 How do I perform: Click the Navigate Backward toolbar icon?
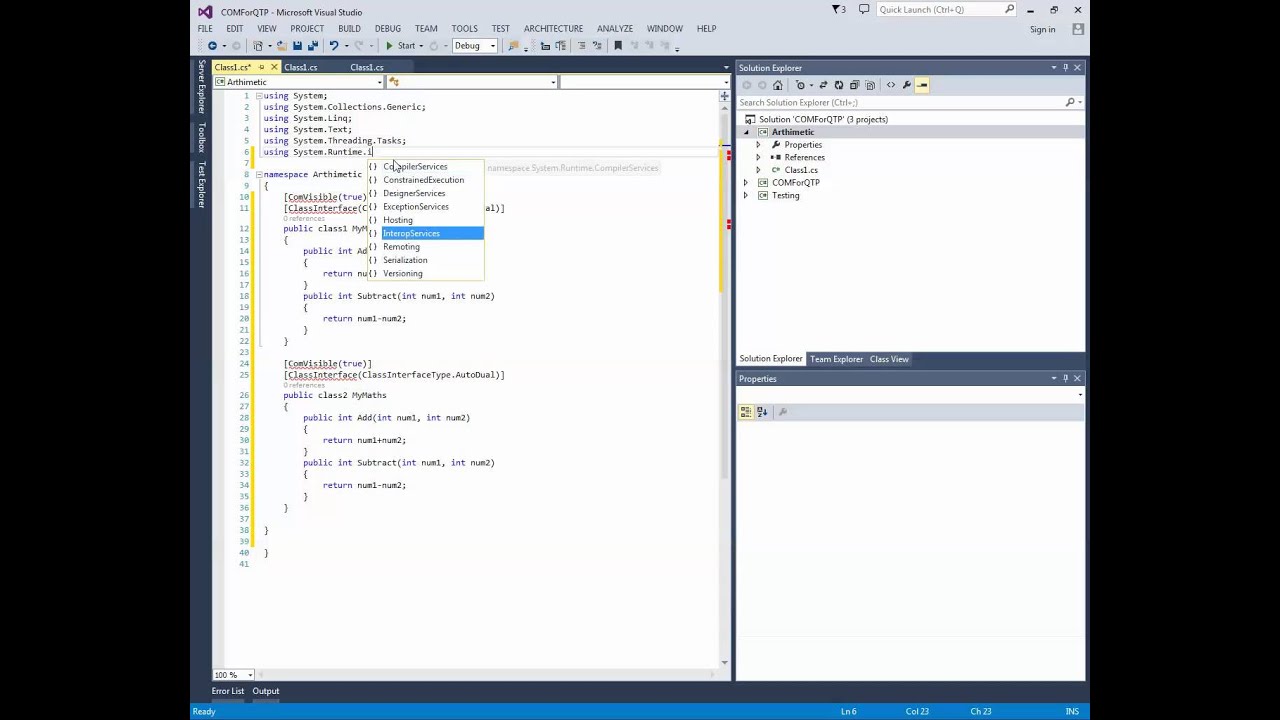coord(212,45)
